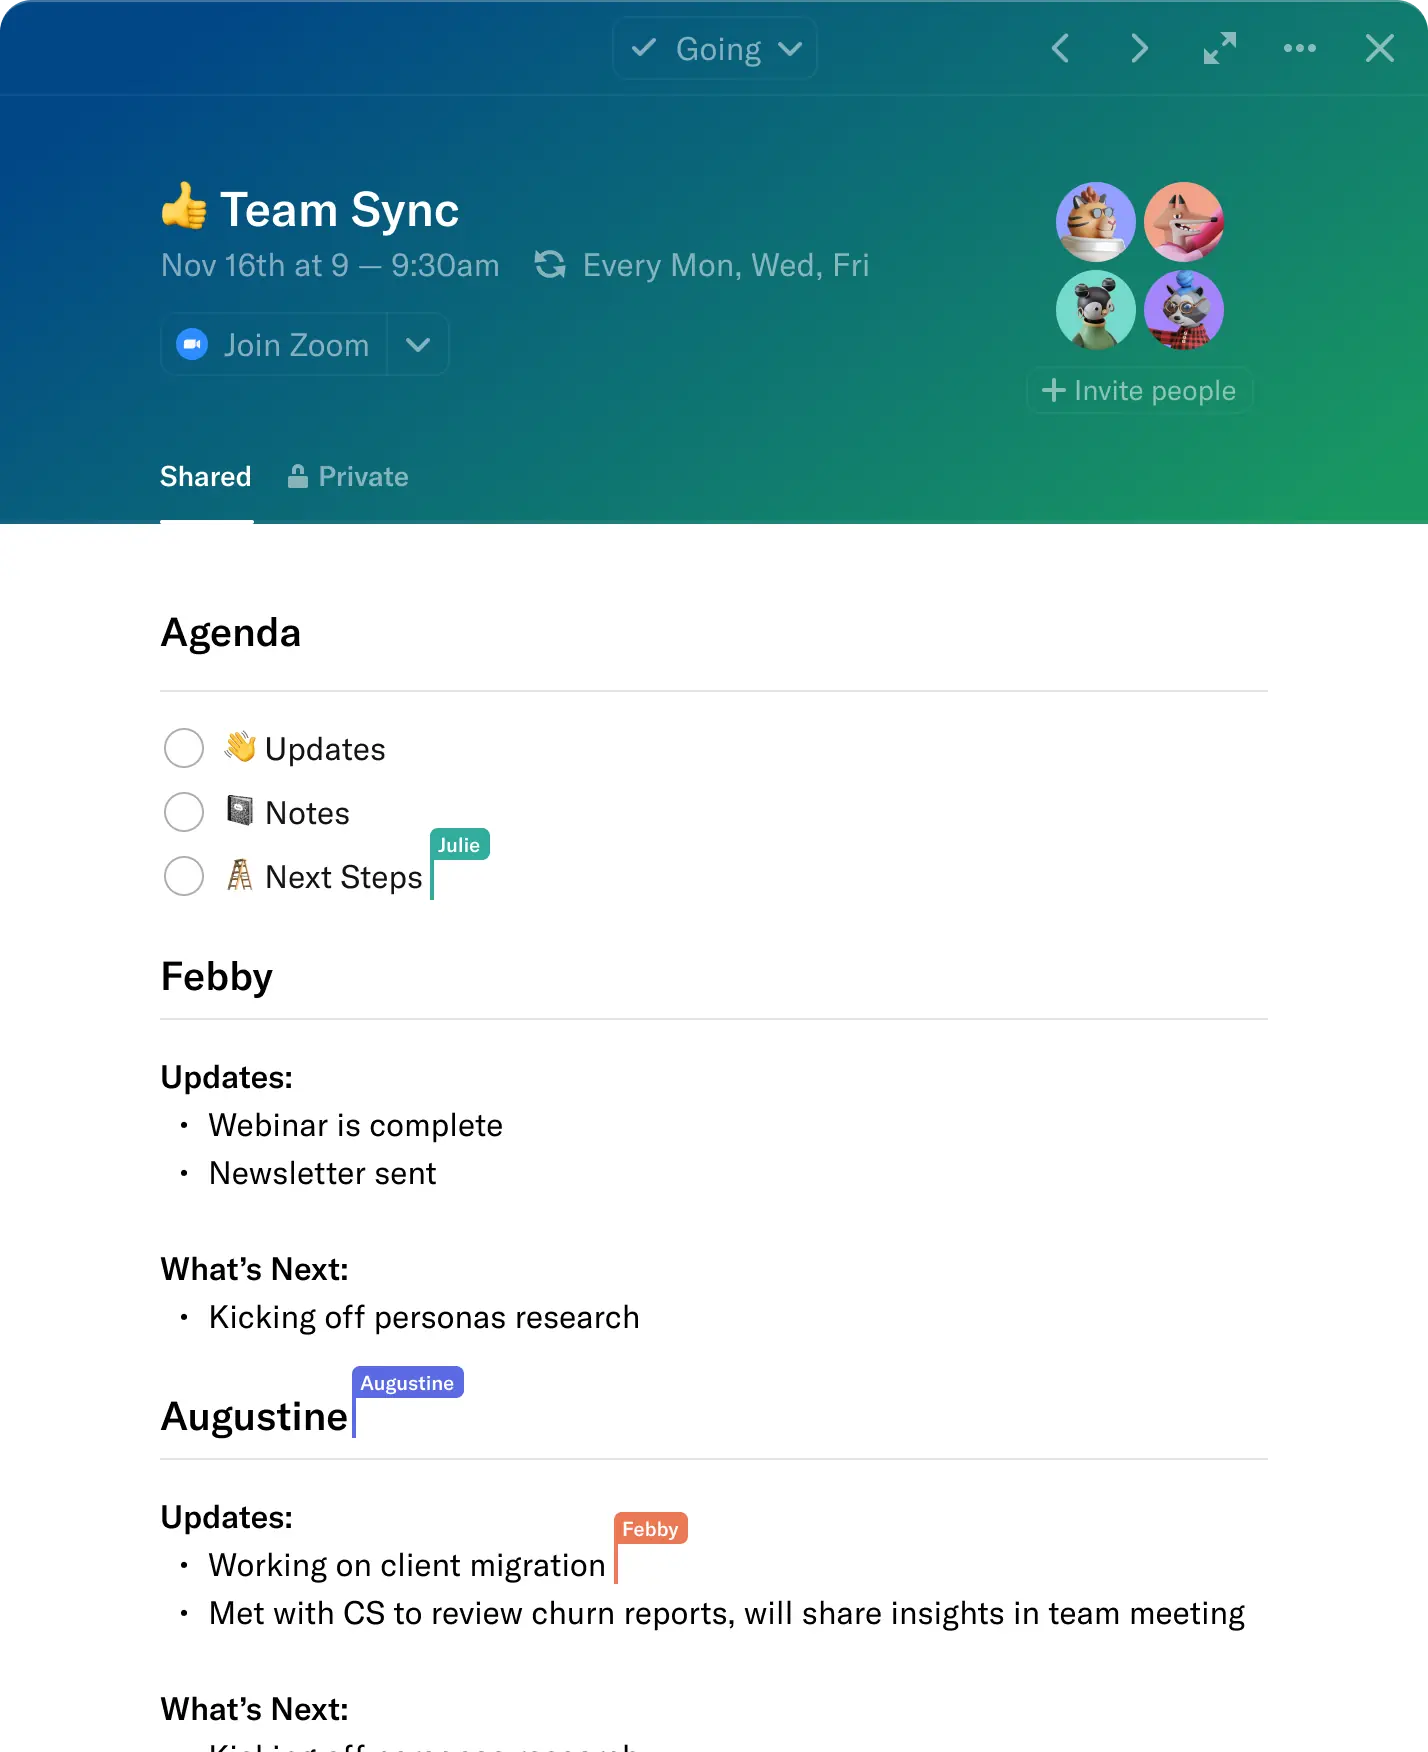1428x1752 pixels.
Task: Close the Team Sync event panel
Action: (x=1379, y=48)
